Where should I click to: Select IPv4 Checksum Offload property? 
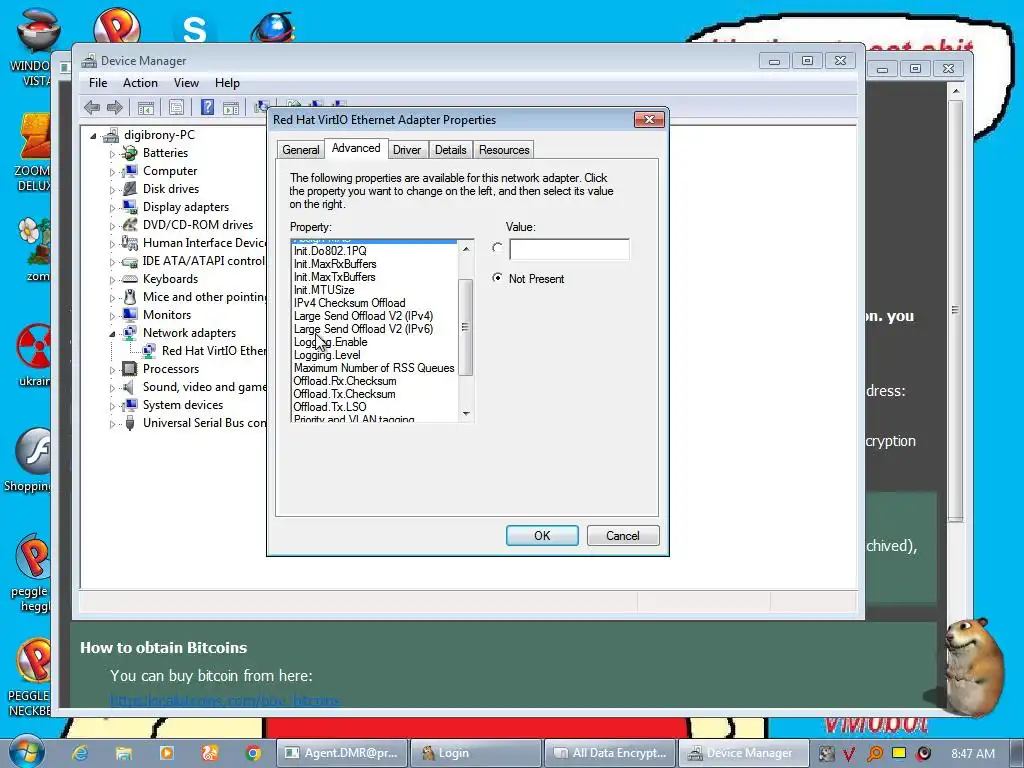(349, 303)
